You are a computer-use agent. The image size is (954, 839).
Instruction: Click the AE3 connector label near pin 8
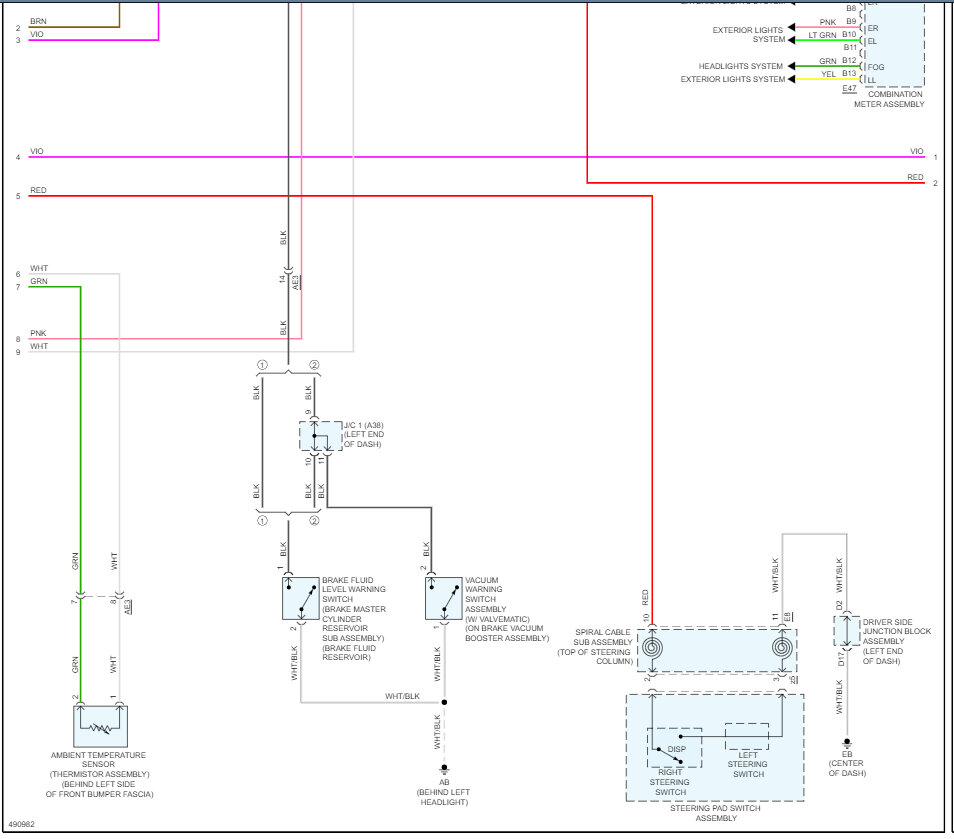(127, 607)
